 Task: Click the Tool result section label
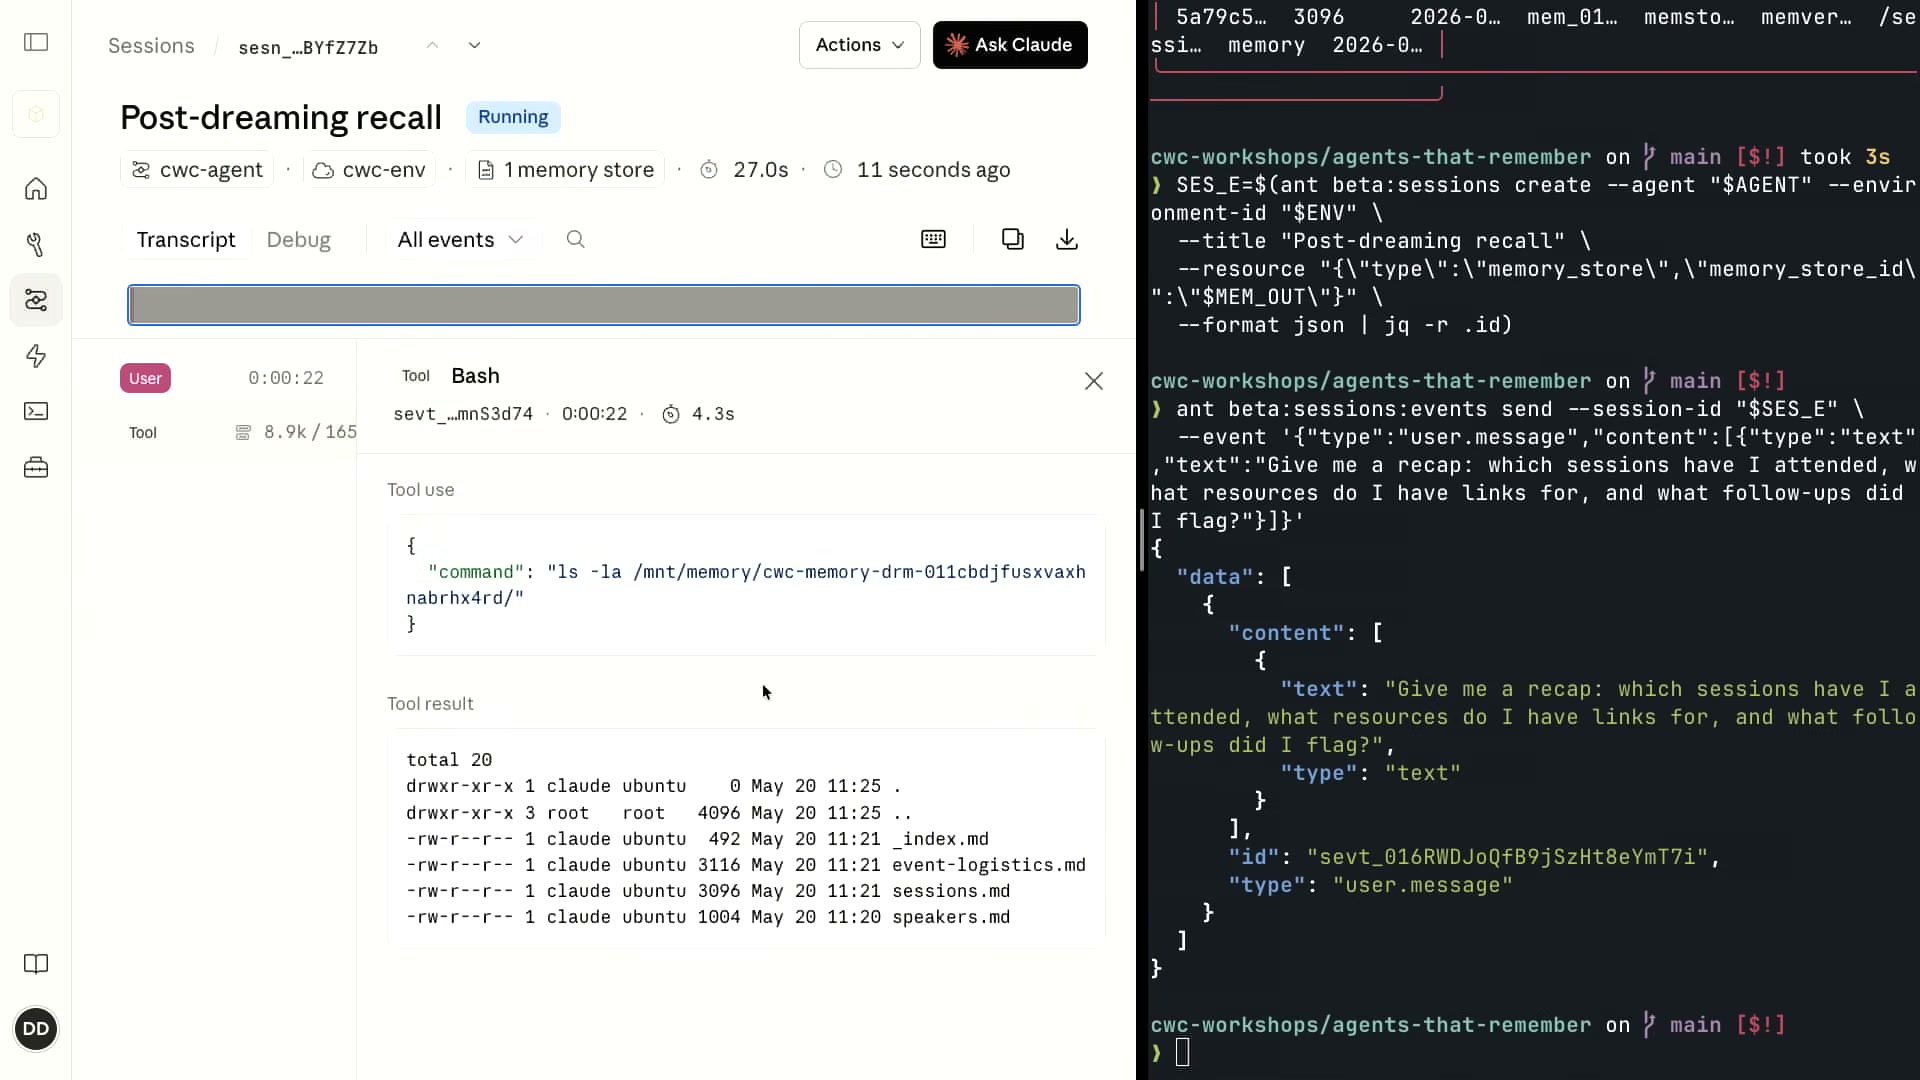coord(430,704)
